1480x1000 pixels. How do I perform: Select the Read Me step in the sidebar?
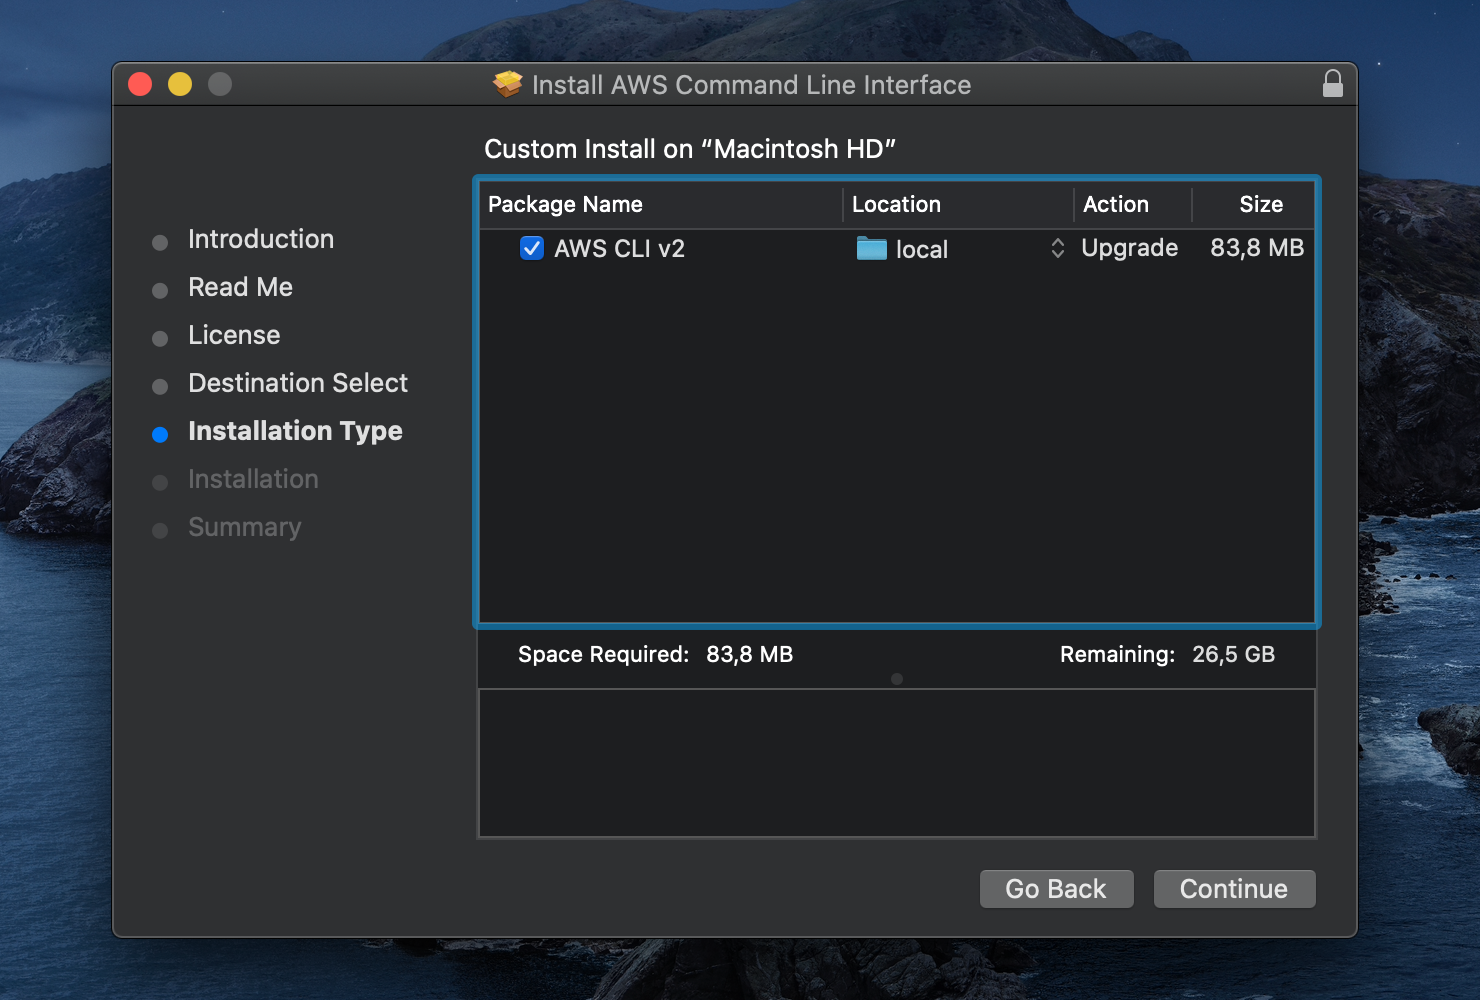(240, 287)
